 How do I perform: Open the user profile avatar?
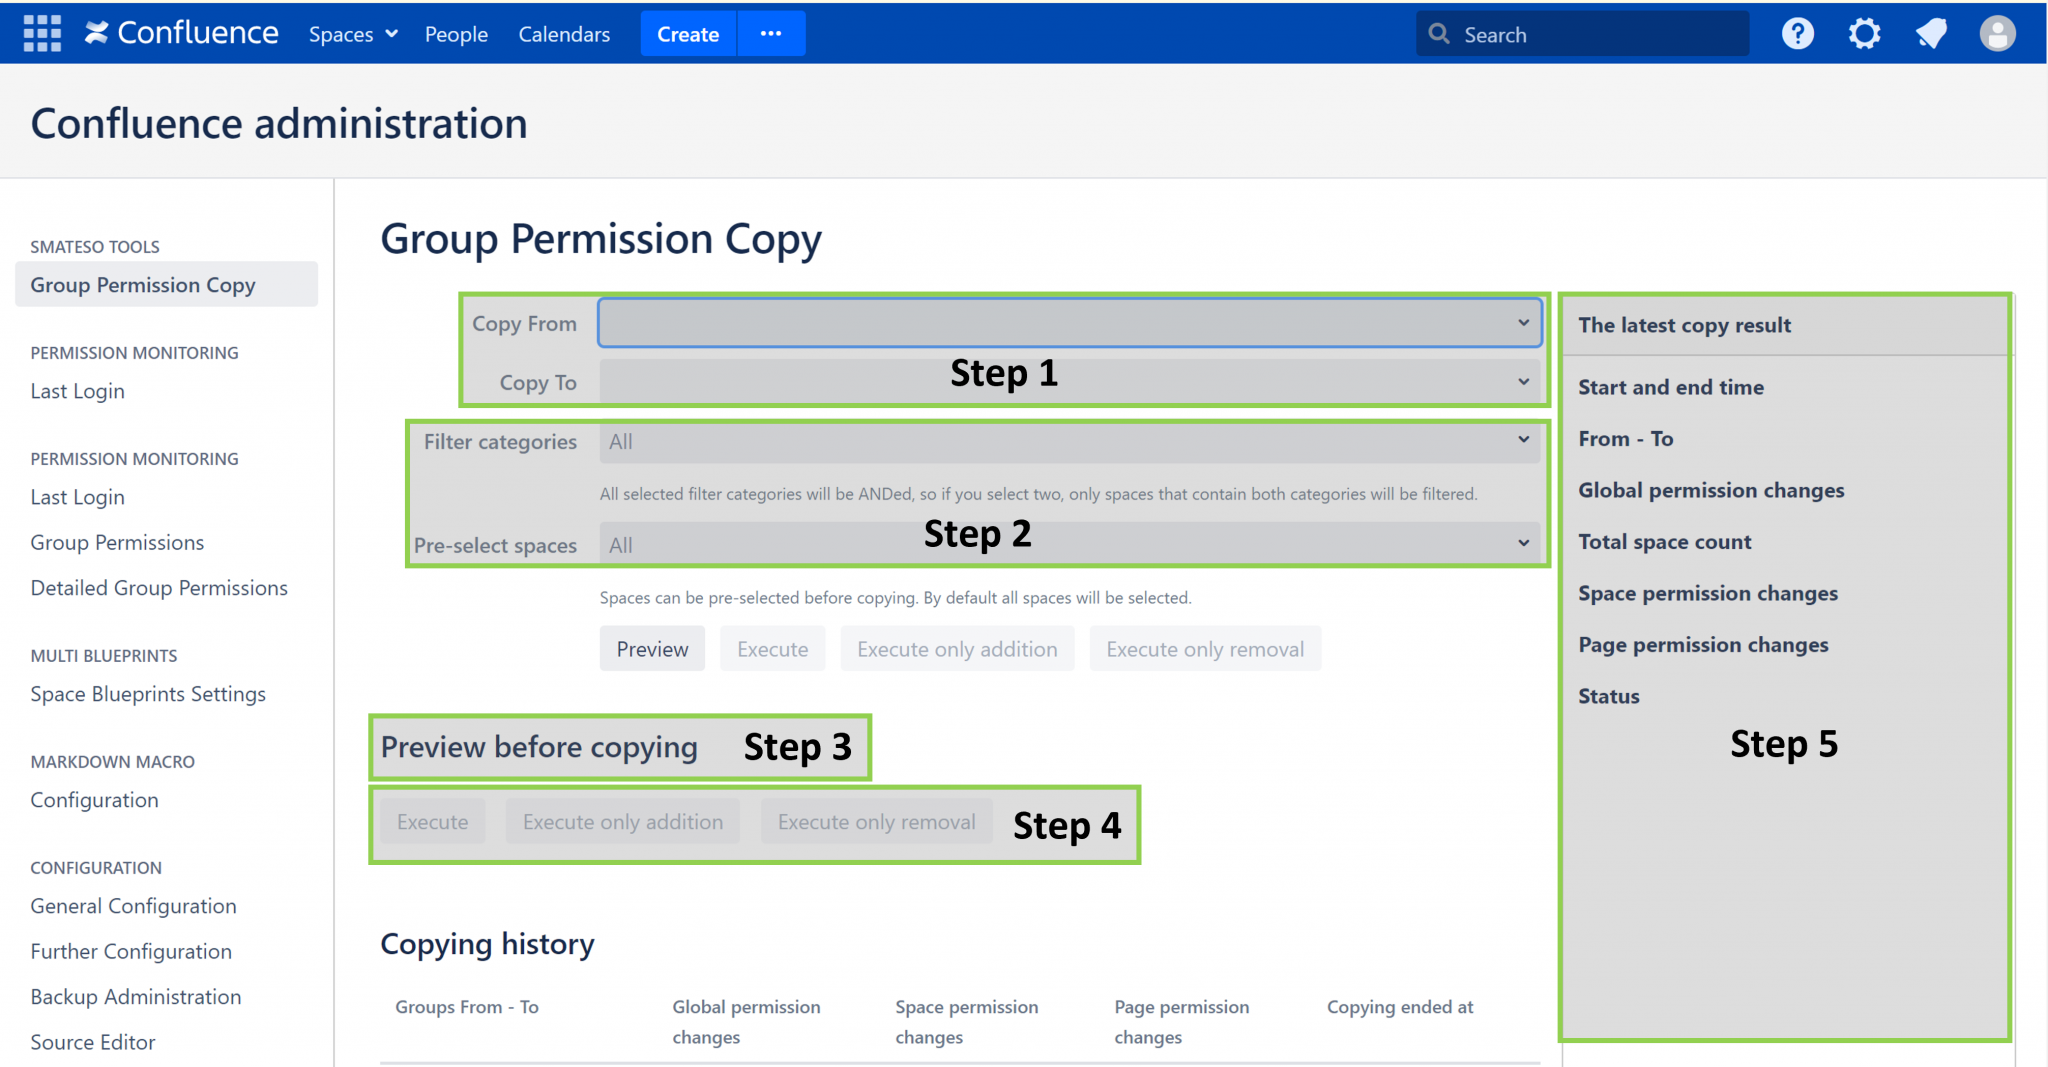coord(1996,33)
